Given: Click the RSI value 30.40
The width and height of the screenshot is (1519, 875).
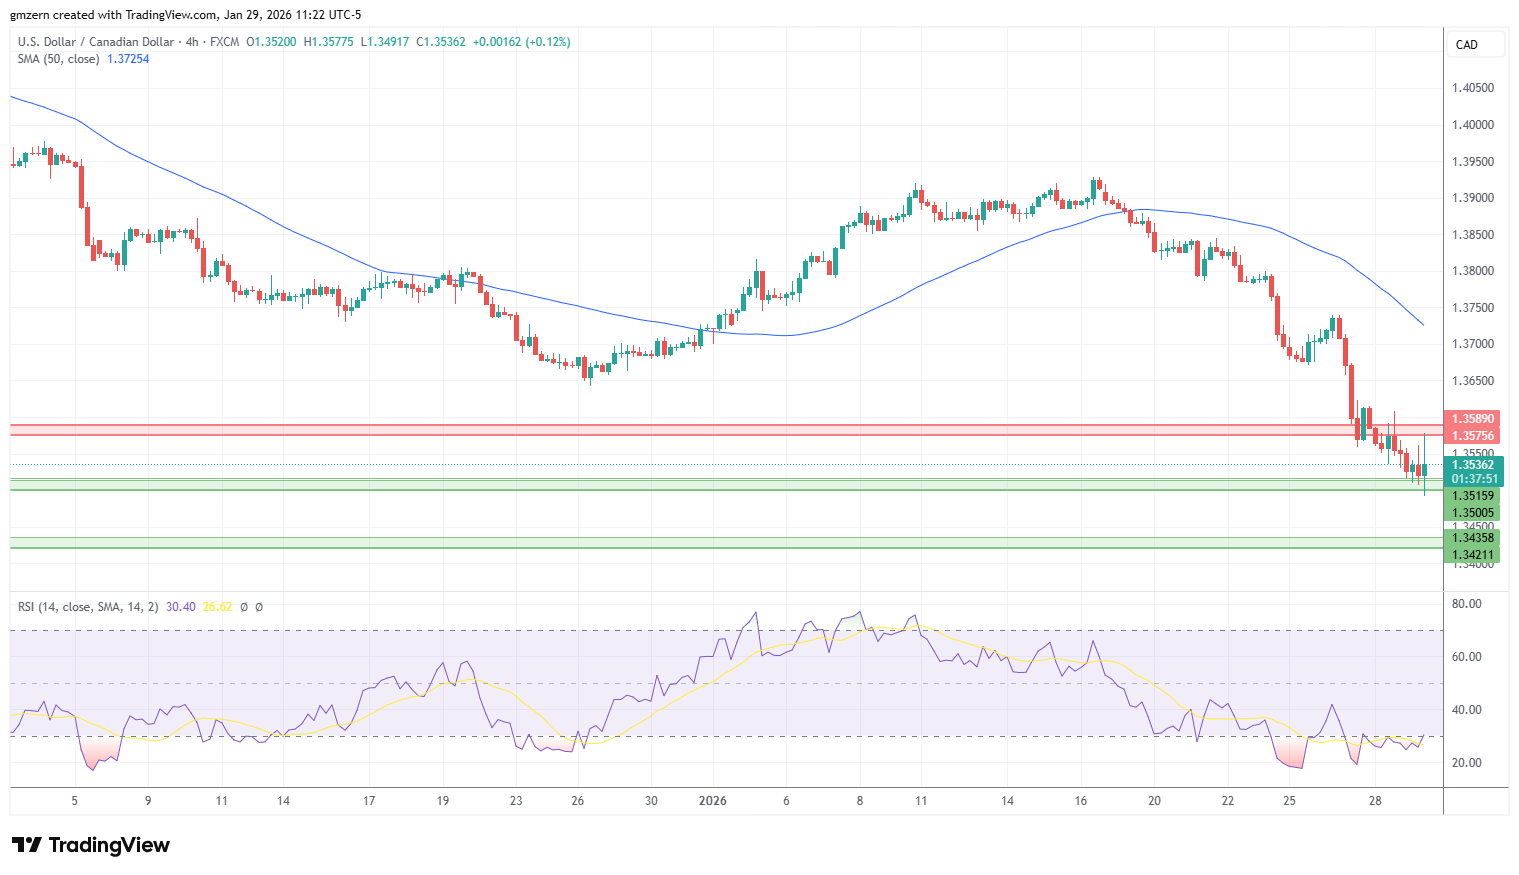Looking at the screenshot, I should [x=181, y=607].
